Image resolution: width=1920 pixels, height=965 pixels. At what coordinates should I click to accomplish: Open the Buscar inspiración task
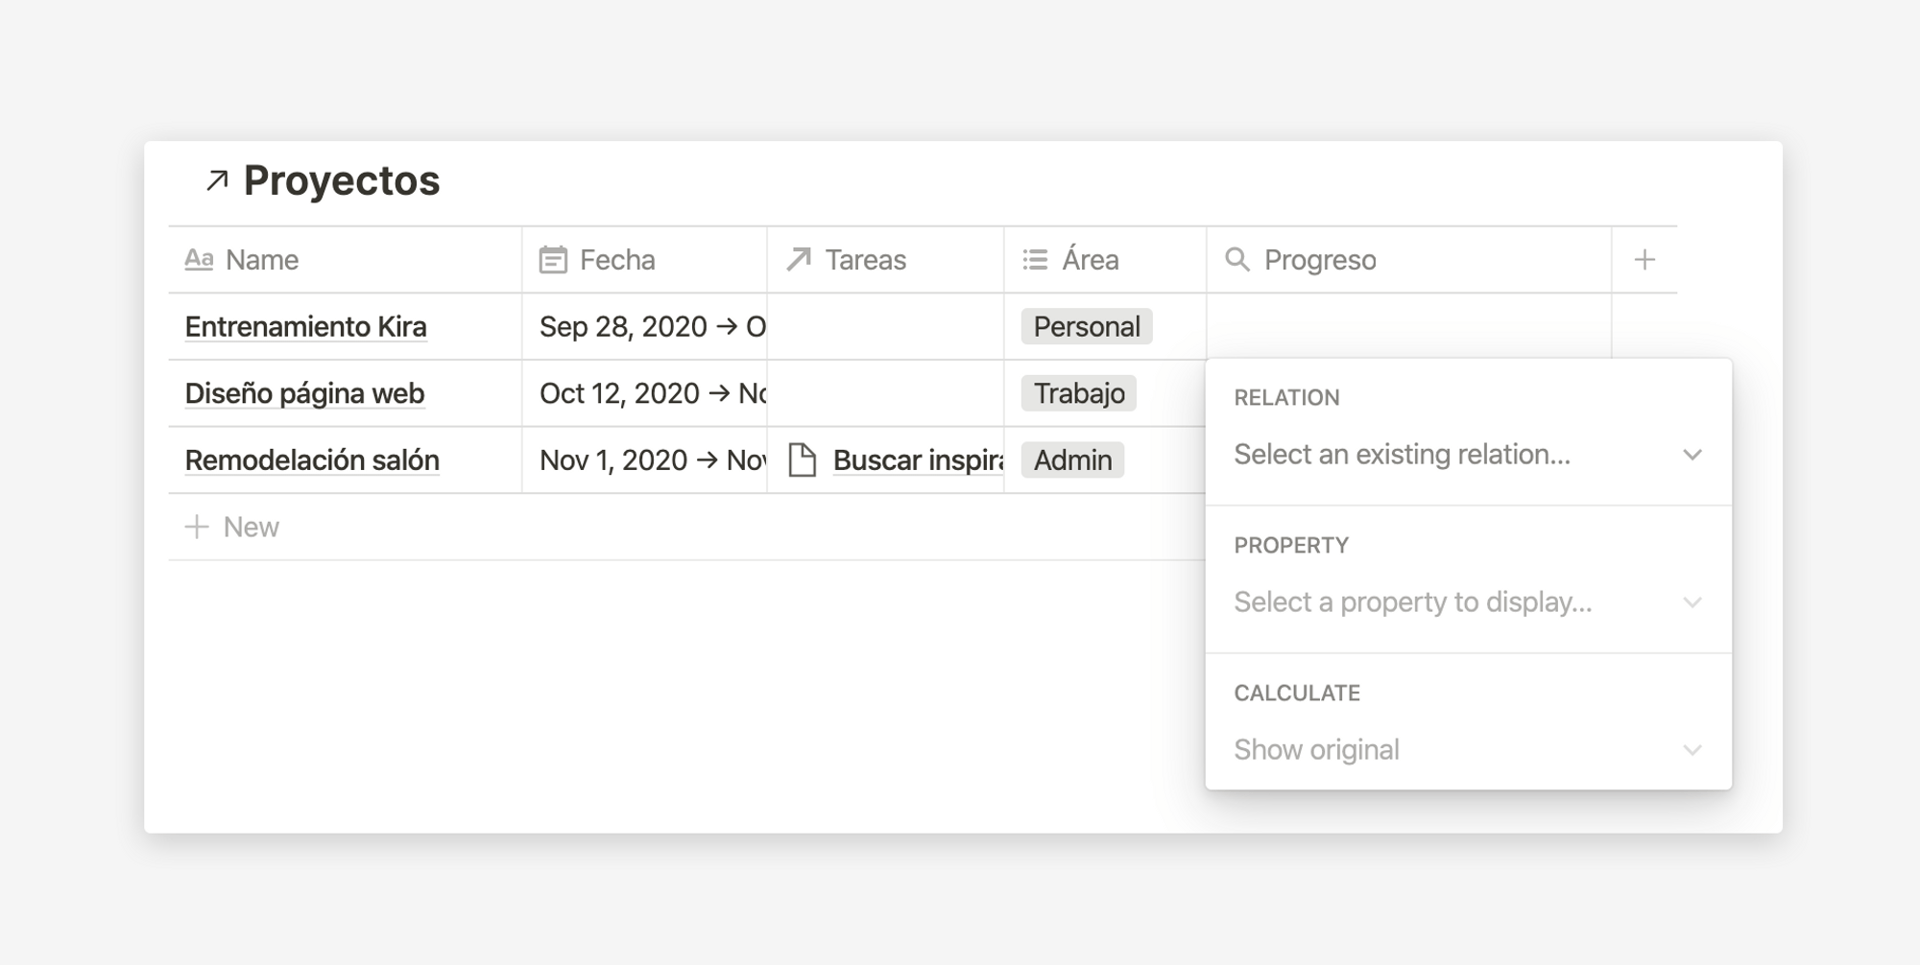905,460
